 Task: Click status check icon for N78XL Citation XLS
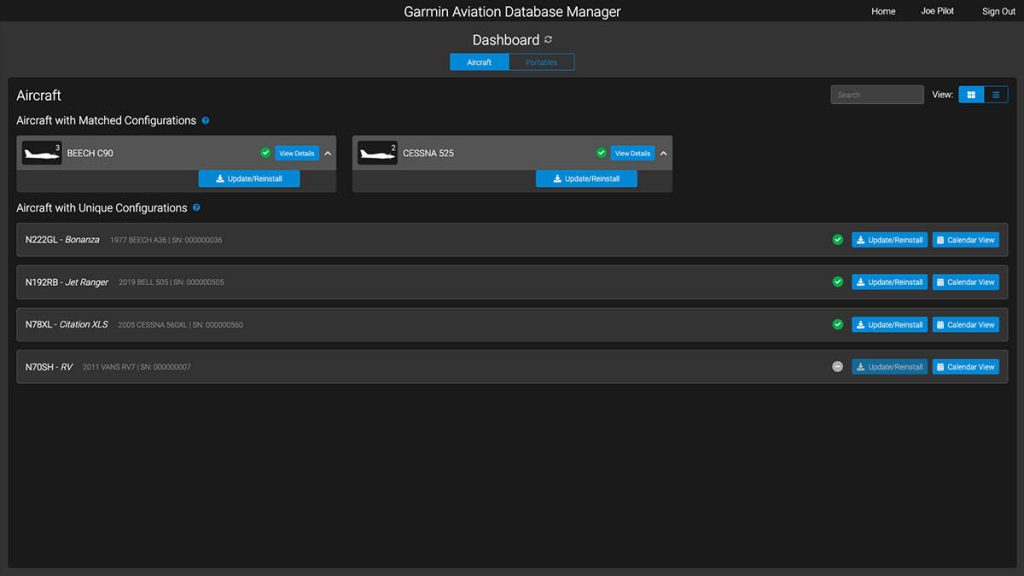838,325
